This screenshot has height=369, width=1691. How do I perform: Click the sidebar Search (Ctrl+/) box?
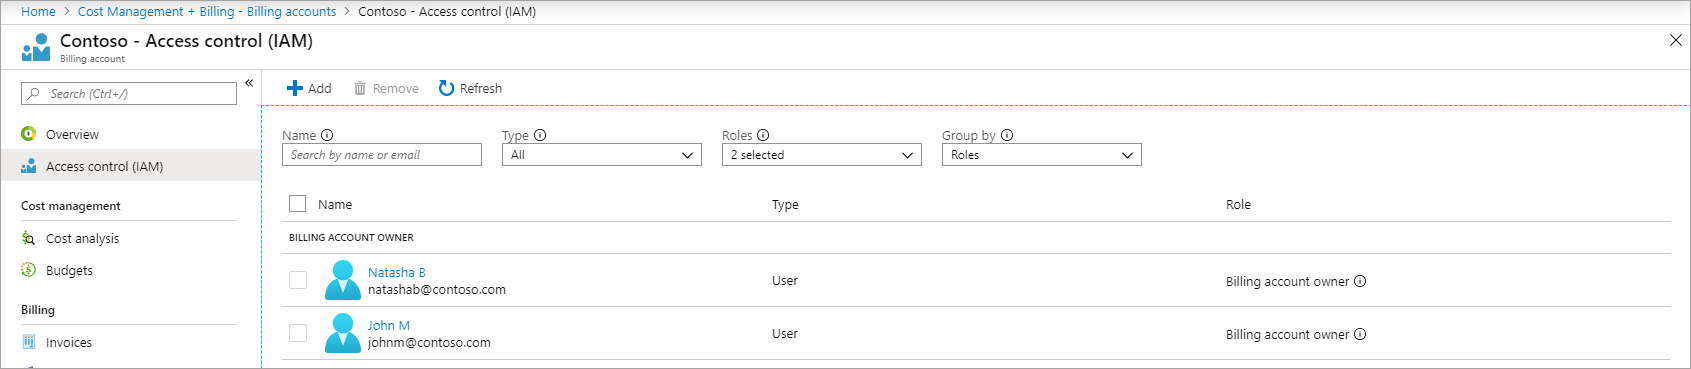(x=129, y=93)
